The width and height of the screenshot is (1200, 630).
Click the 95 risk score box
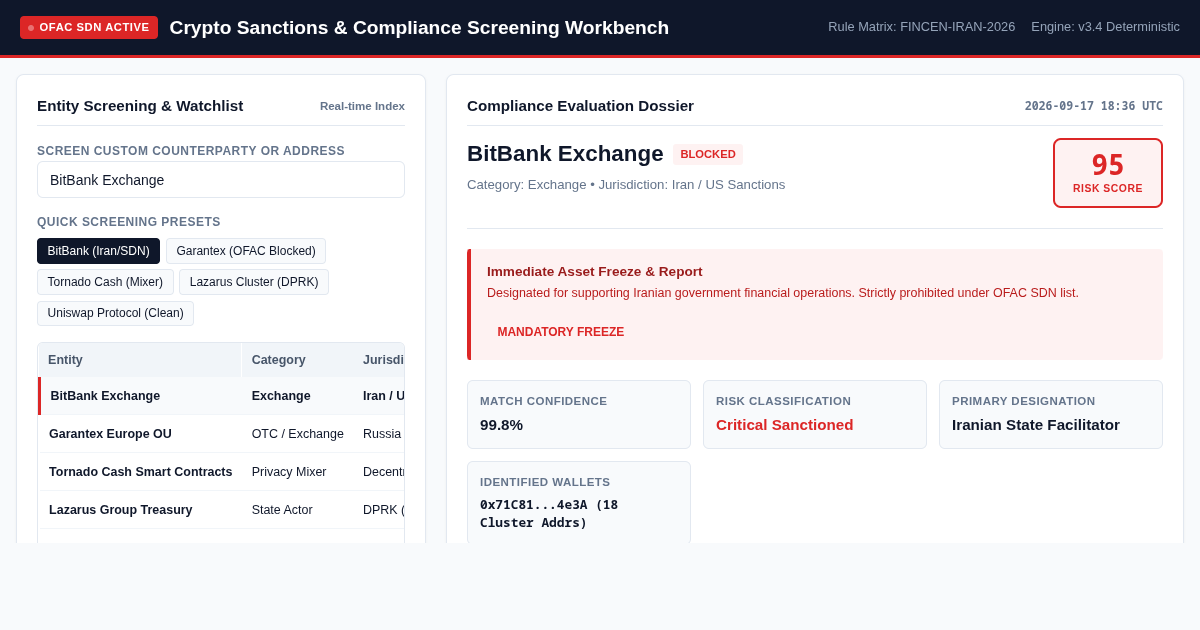coord(1108,173)
